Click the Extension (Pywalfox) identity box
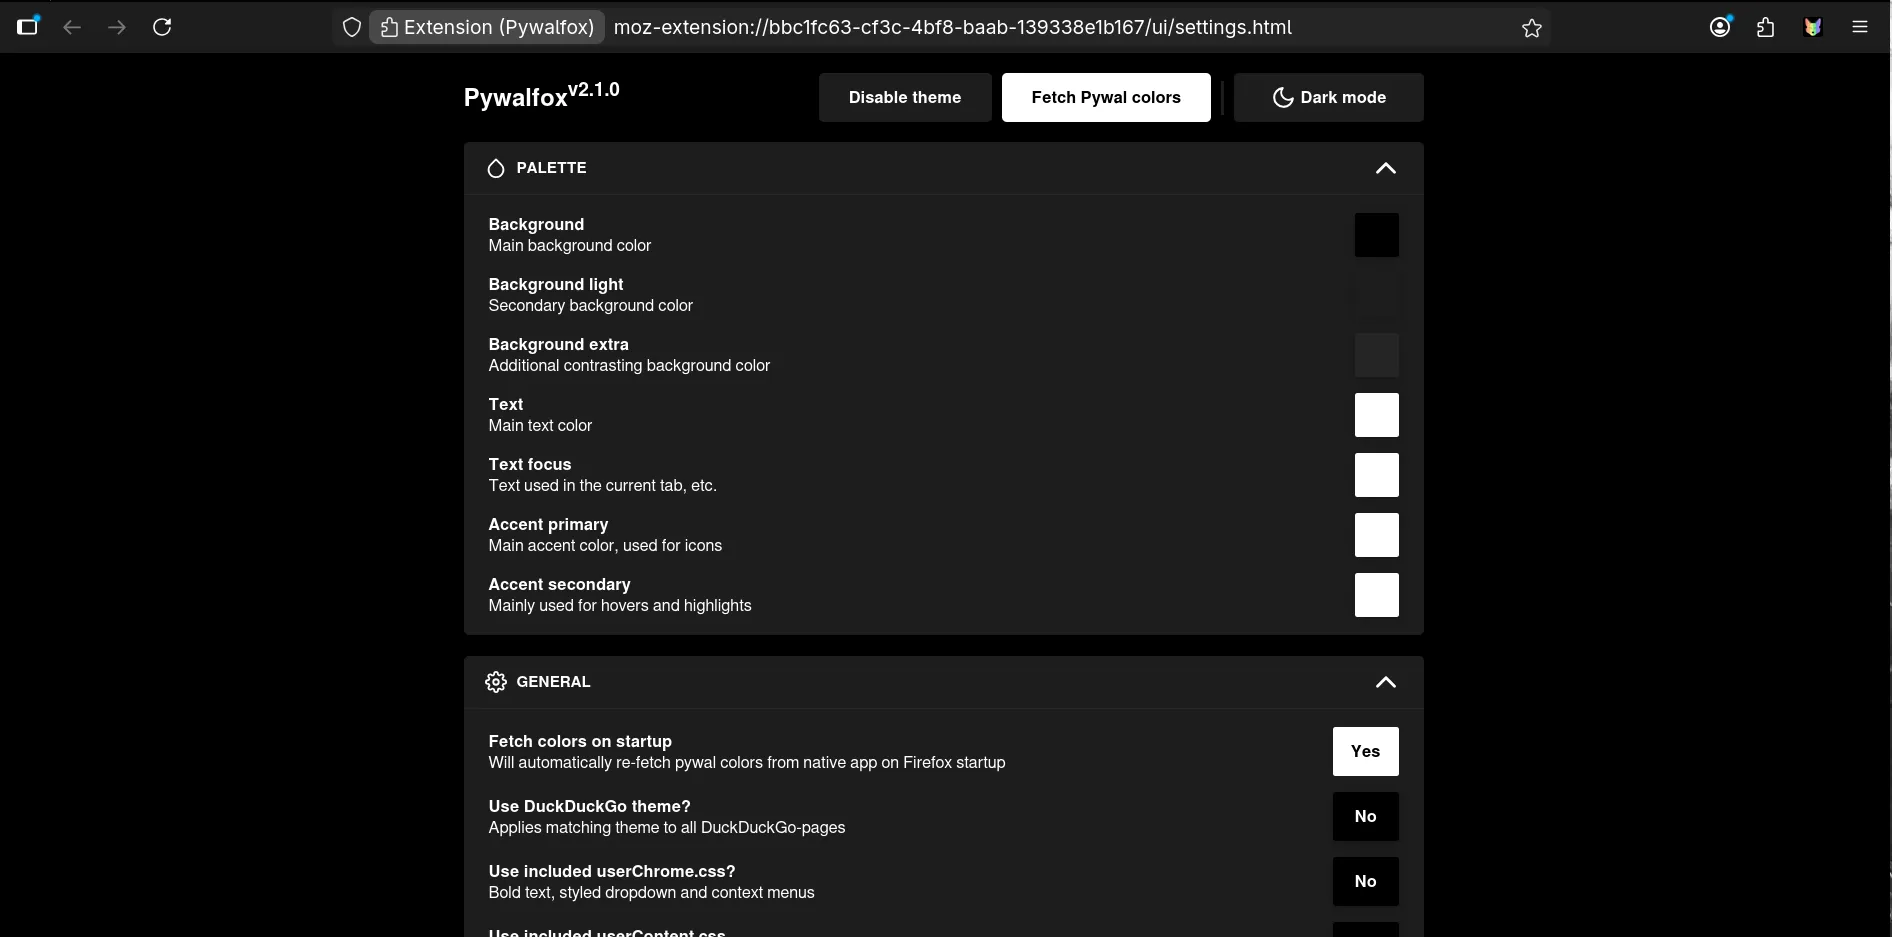This screenshot has height=937, width=1892. (x=487, y=27)
